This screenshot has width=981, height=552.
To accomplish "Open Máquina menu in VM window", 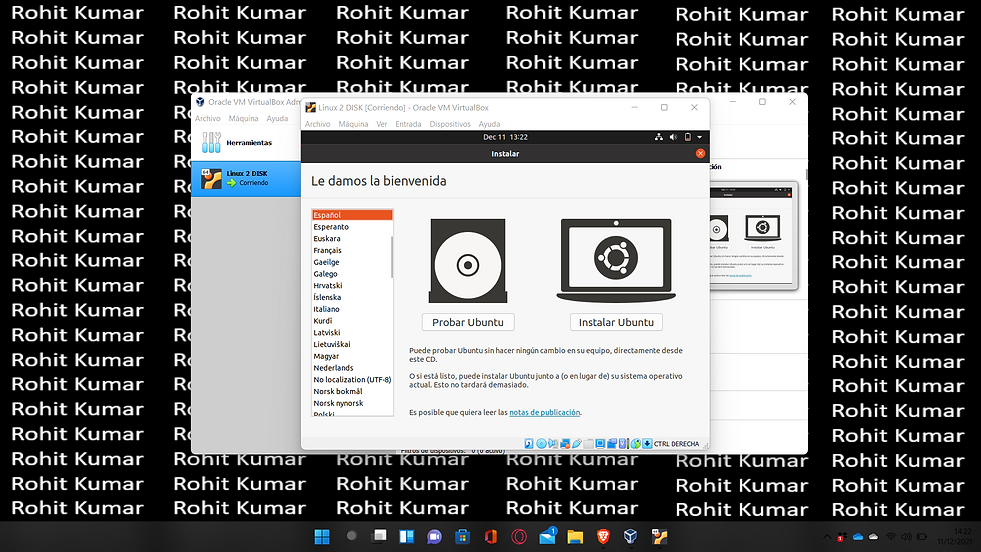I will tap(353, 124).
